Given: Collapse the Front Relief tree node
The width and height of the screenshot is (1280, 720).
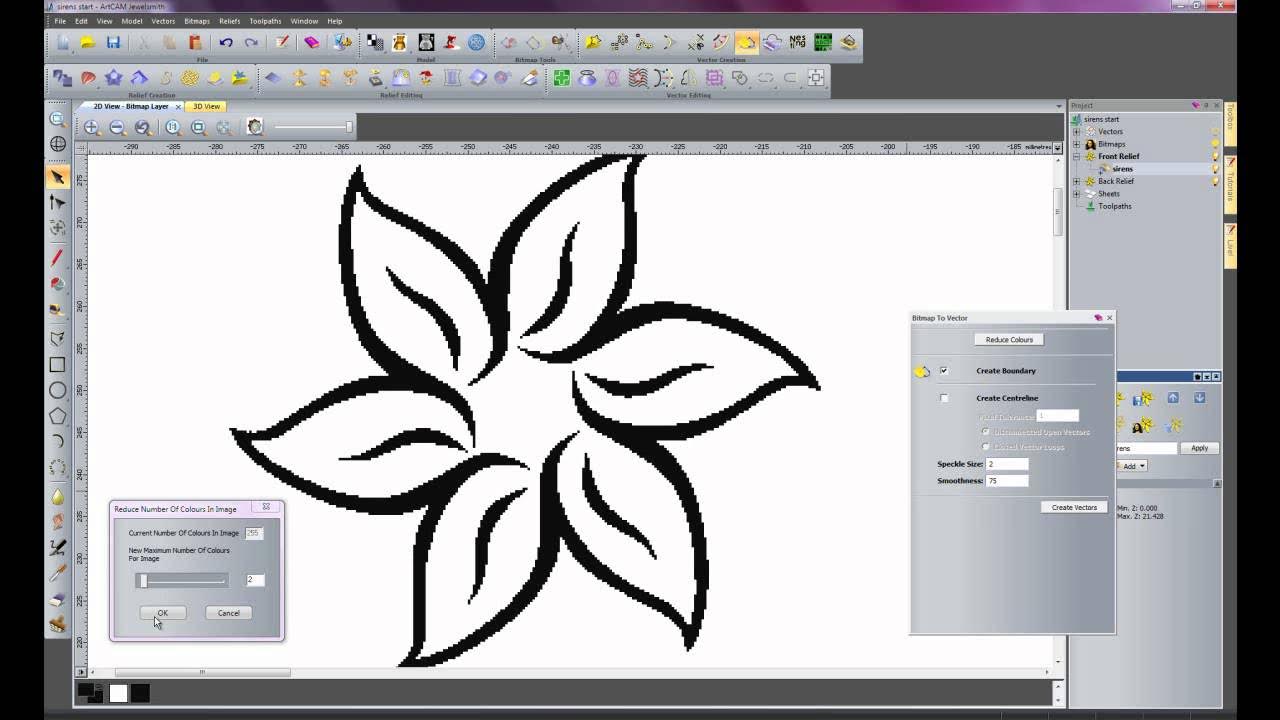Looking at the screenshot, I should (x=1077, y=157).
